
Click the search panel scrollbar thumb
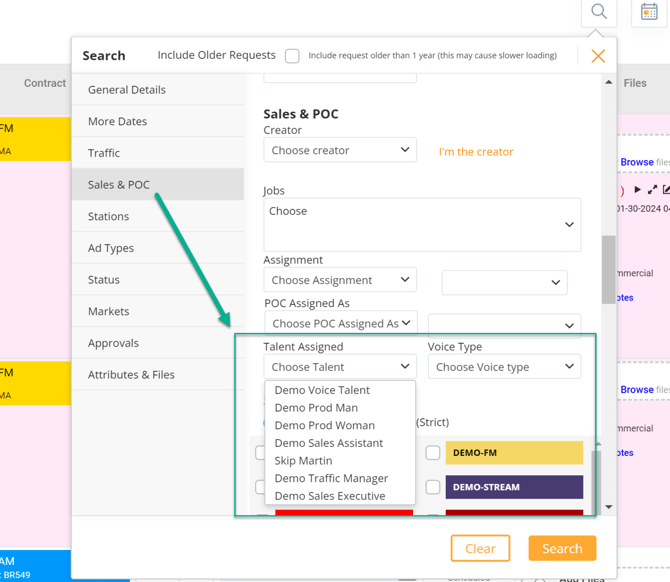pyautogui.click(x=608, y=270)
